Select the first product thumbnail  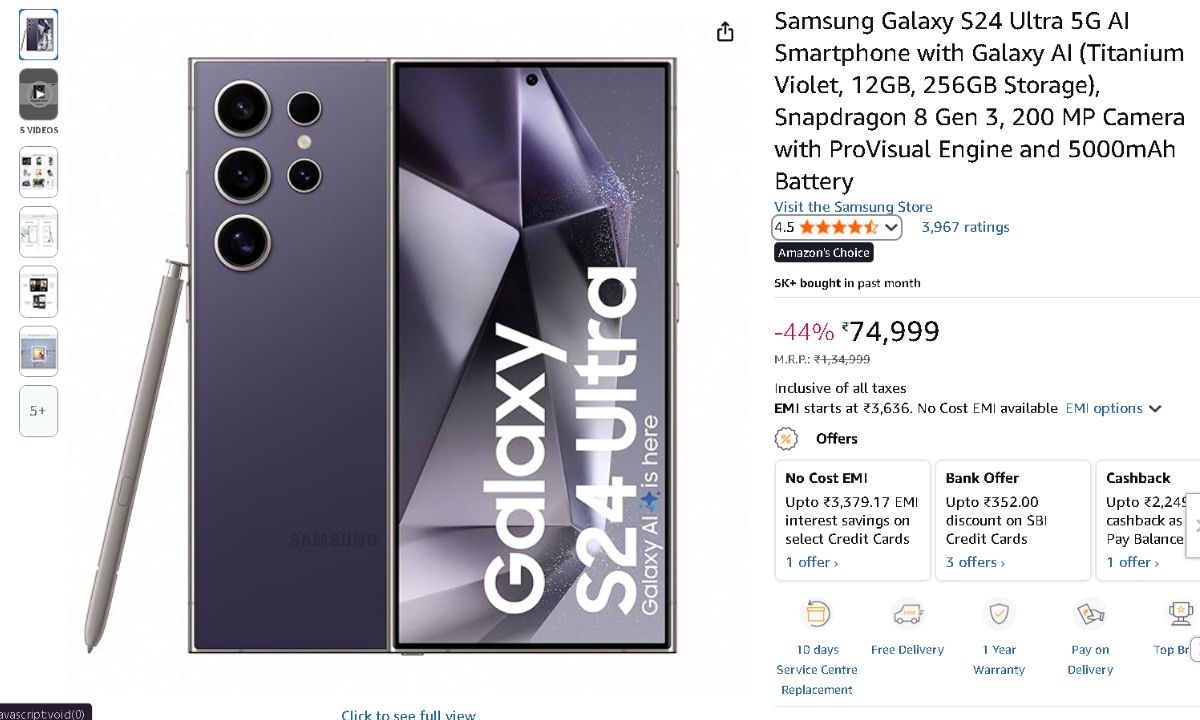coord(39,35)
